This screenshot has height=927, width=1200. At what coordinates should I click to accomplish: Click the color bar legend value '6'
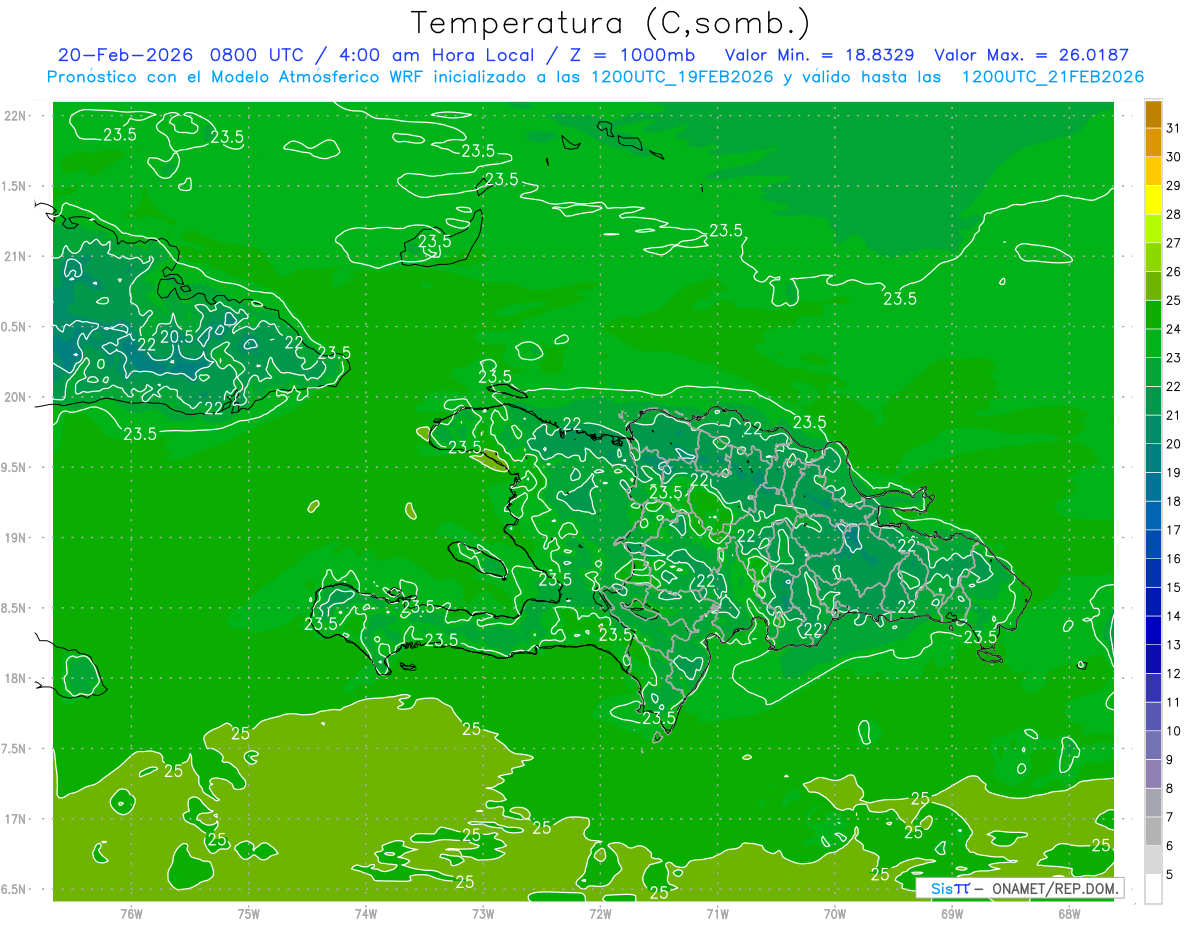[1170, 846]
